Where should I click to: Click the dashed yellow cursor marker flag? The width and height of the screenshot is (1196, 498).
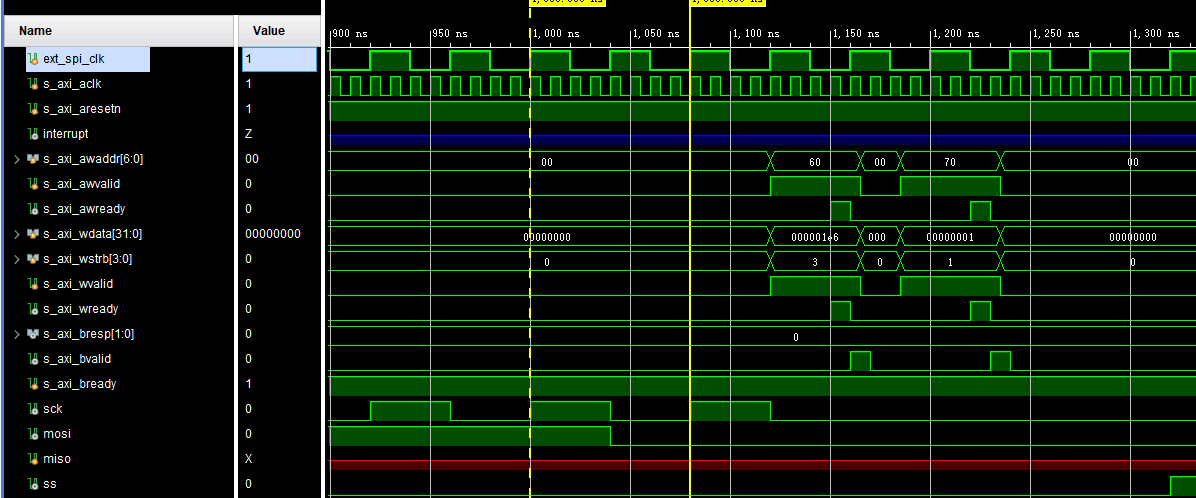pyautogui.click(x=567, y=2)
